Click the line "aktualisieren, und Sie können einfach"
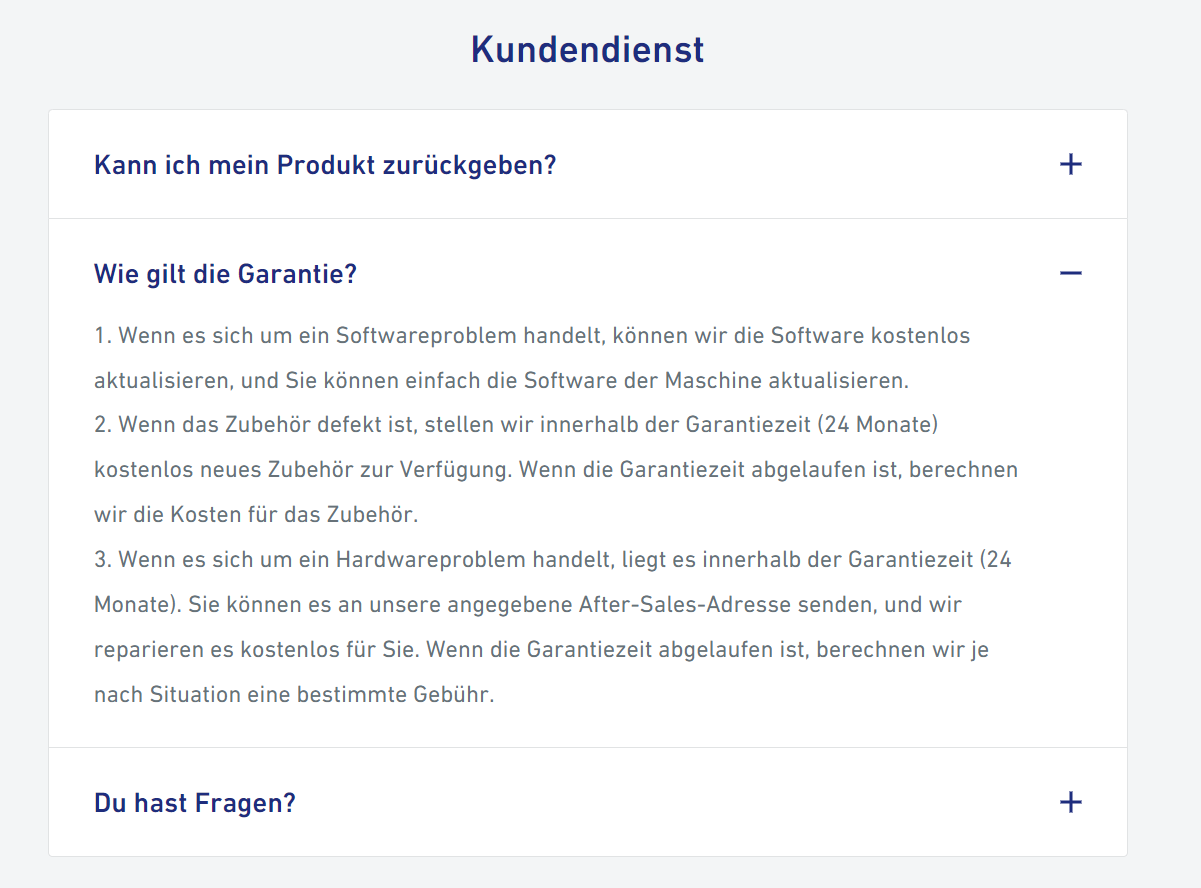Screen dimensions: 1201x888 pos(500,380)
